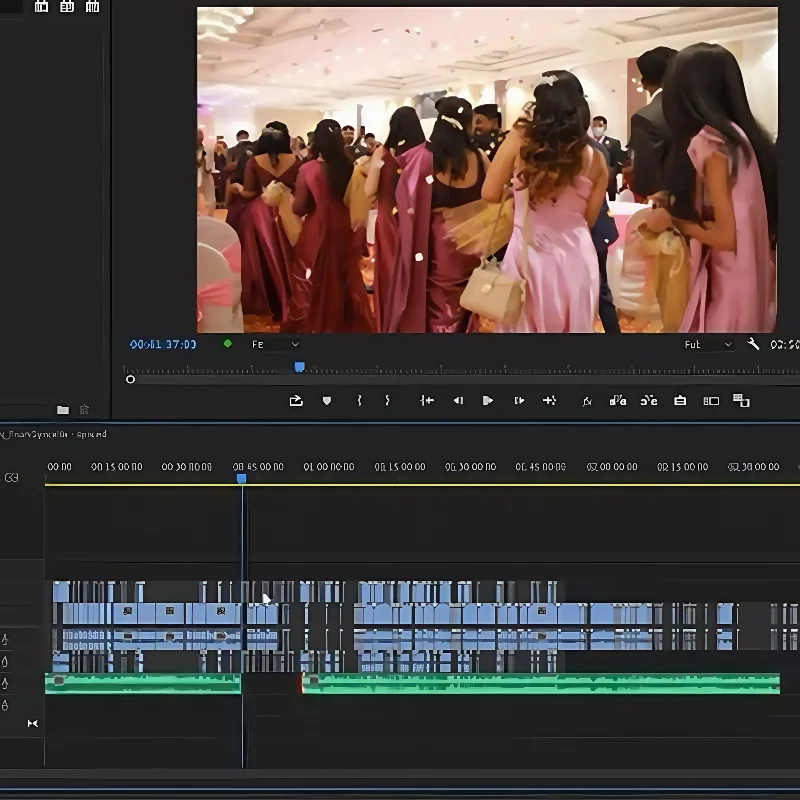
Task: Click the New Bin folder icon
Action: [x=63, y=410]
